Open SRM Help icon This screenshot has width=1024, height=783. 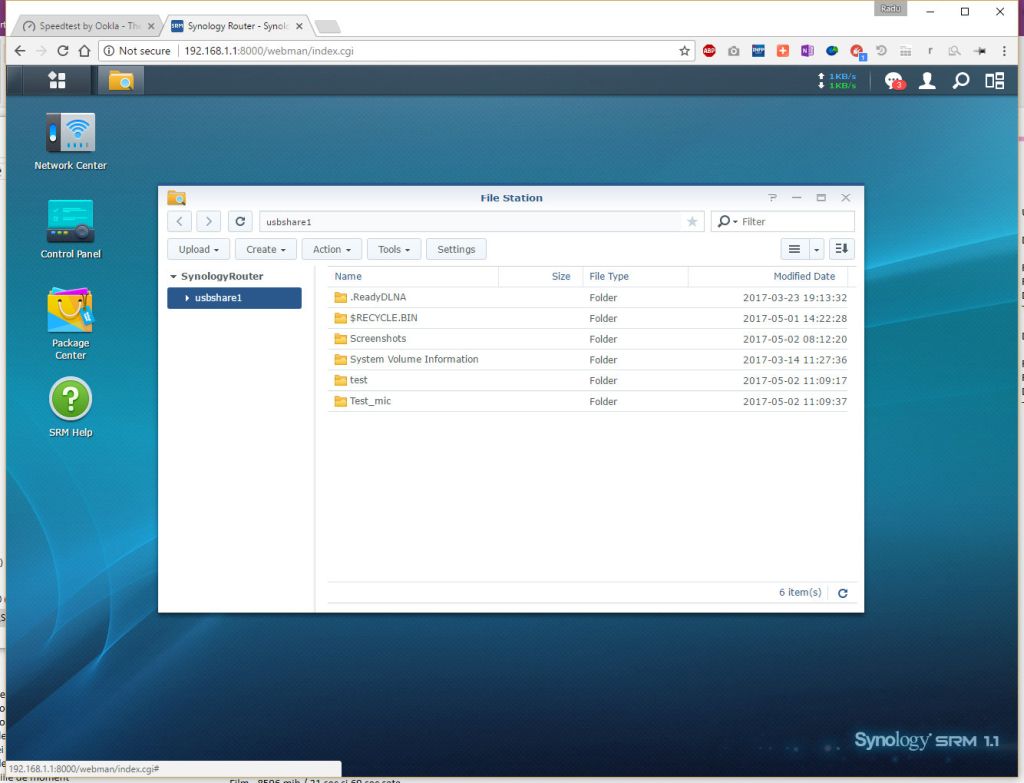click(70, 399)
